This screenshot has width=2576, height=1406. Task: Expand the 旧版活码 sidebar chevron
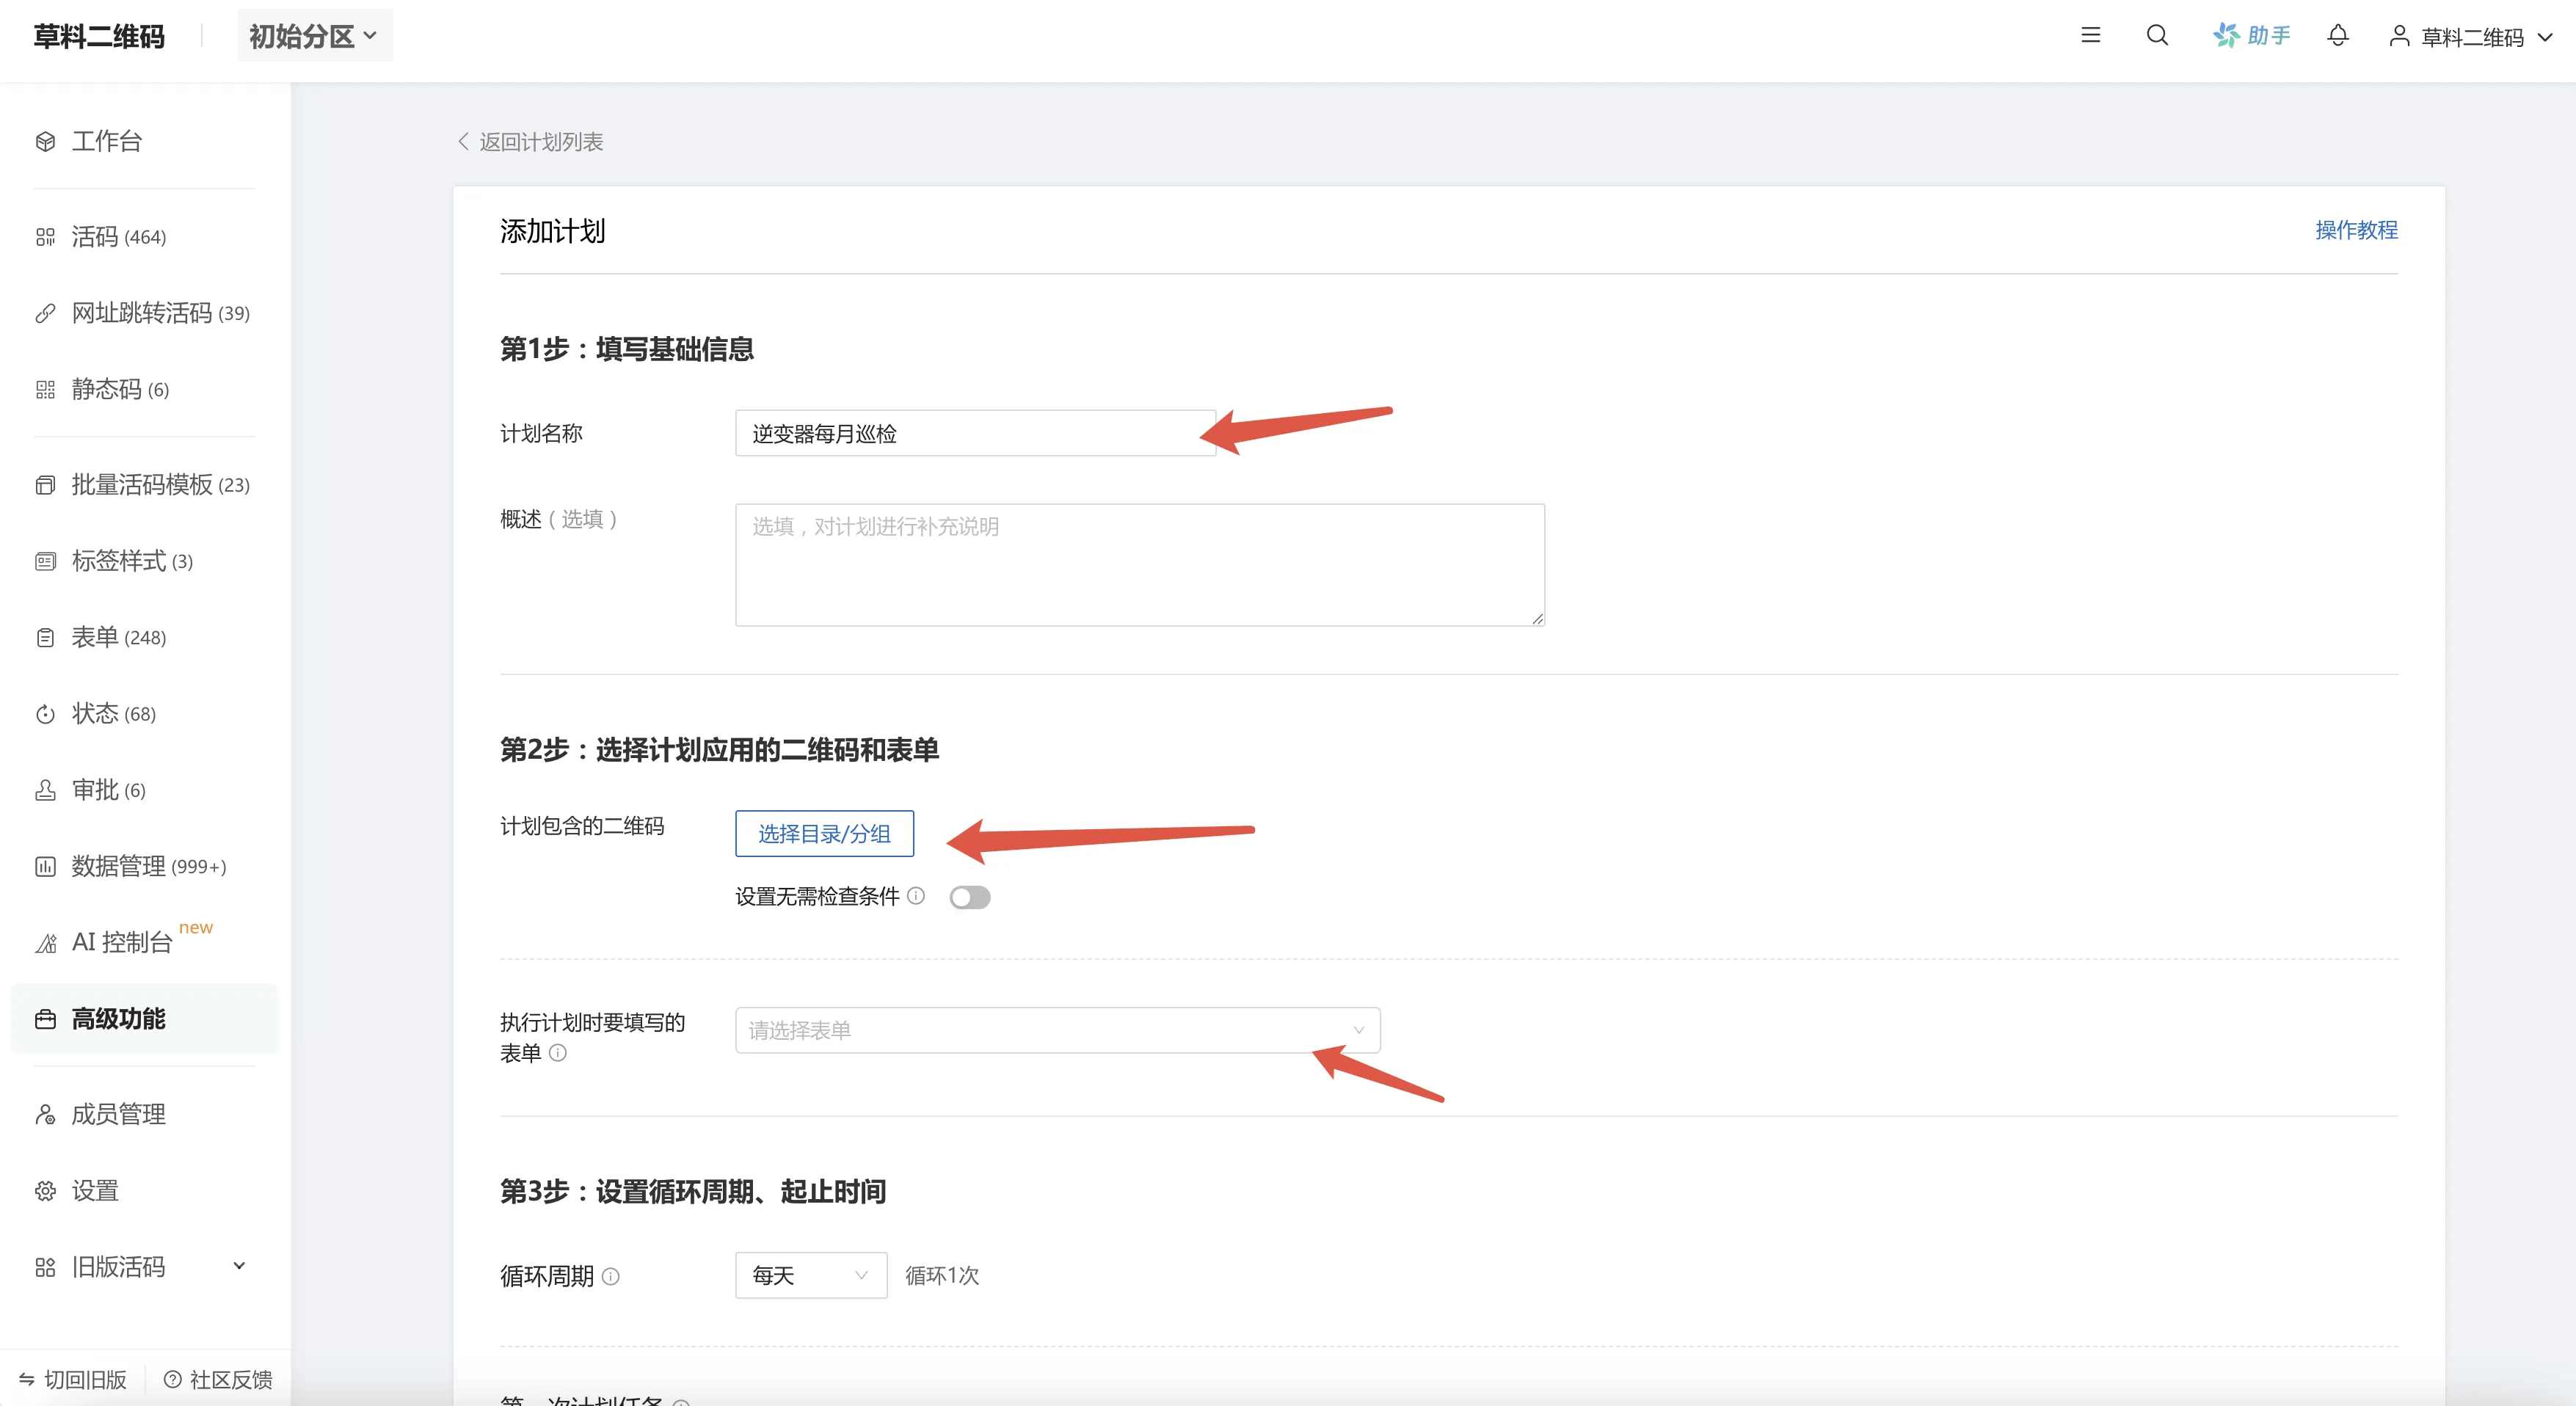239,1266
